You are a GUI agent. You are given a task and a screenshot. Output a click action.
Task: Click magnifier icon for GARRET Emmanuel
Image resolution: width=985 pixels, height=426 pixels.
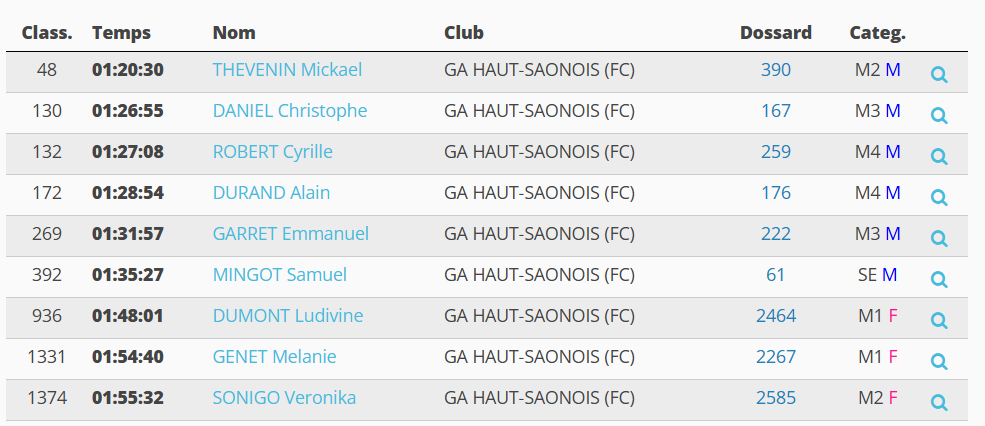[x=939, y=238]
